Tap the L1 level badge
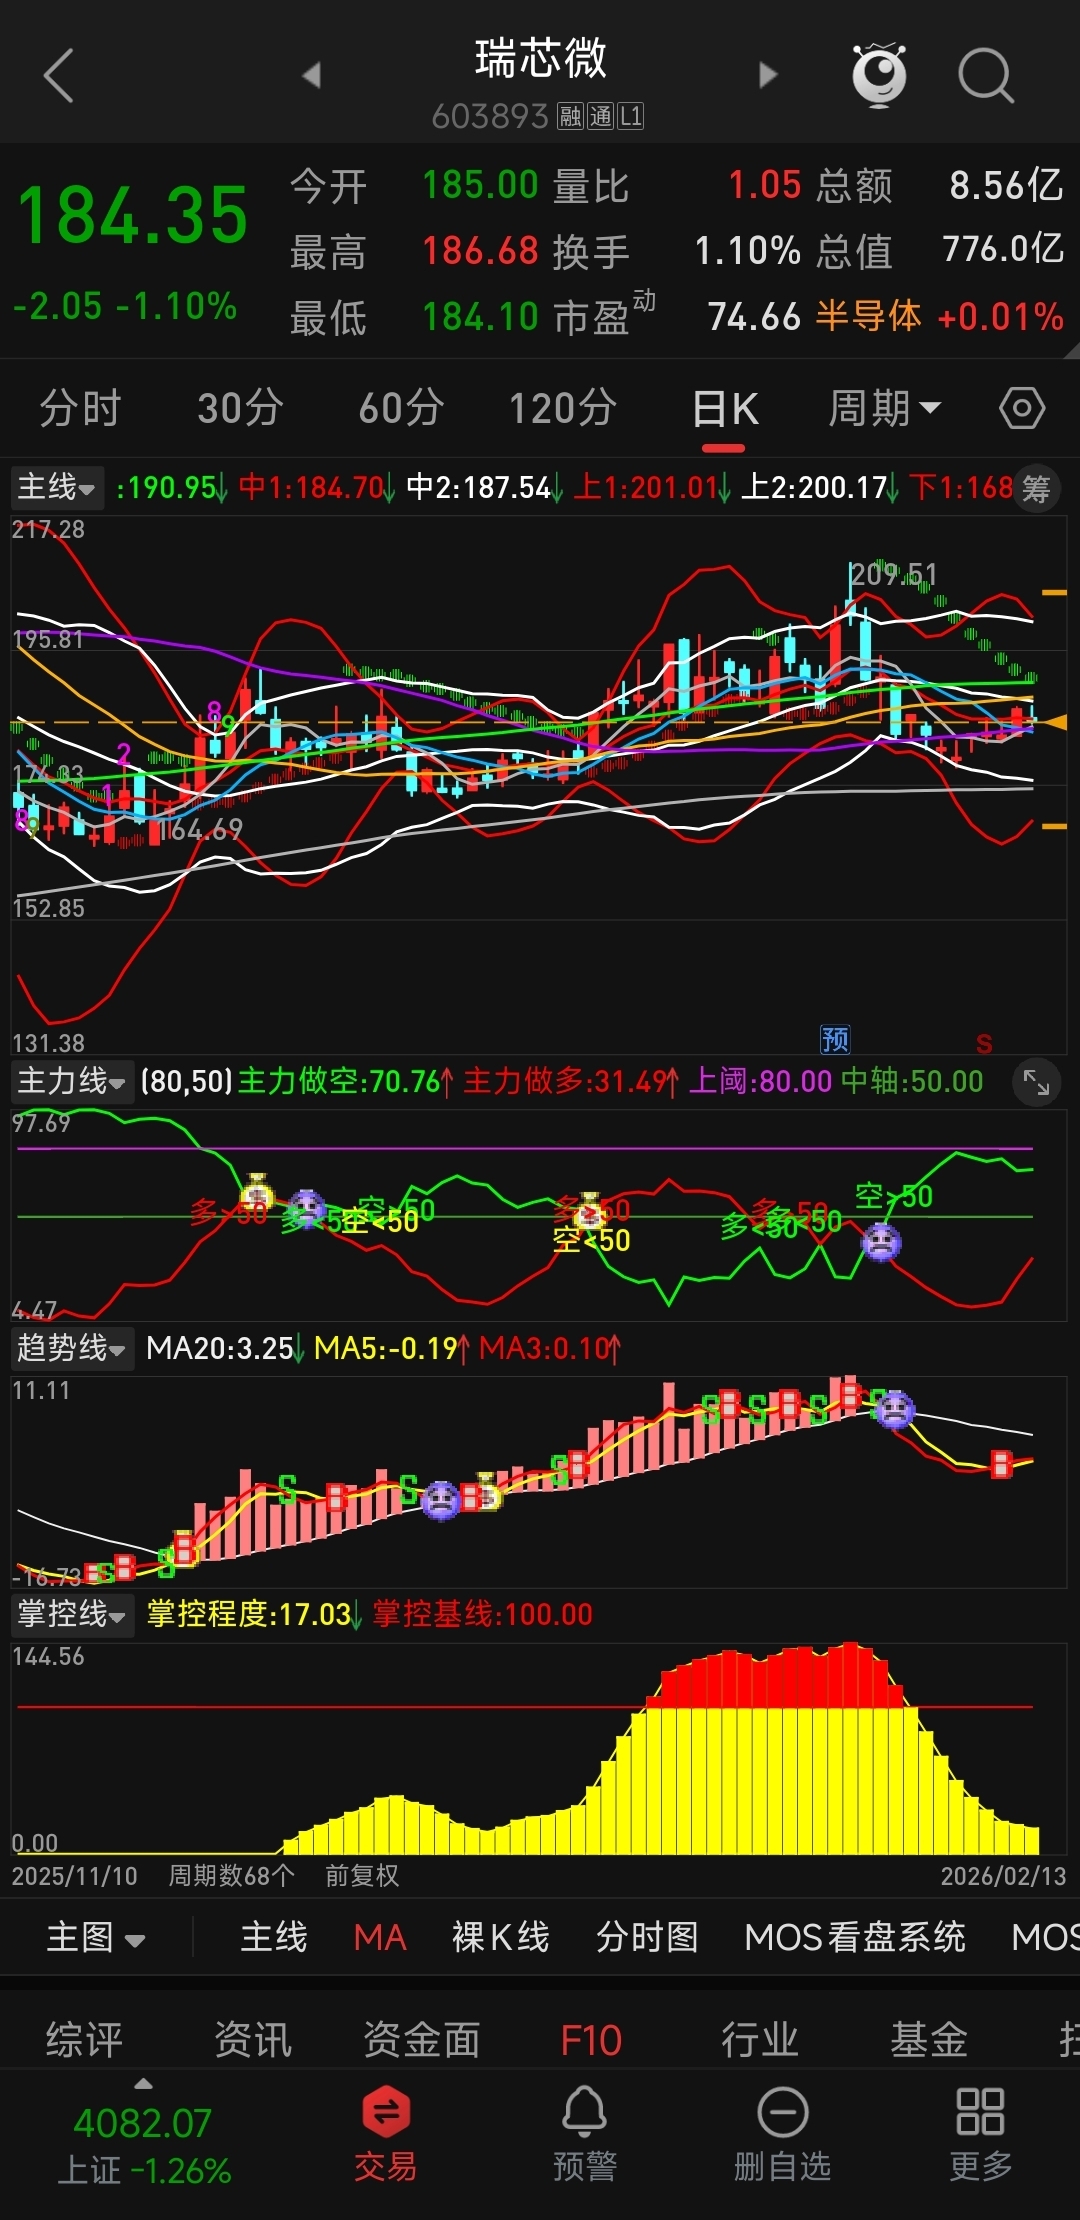 (x=630, y=118)
